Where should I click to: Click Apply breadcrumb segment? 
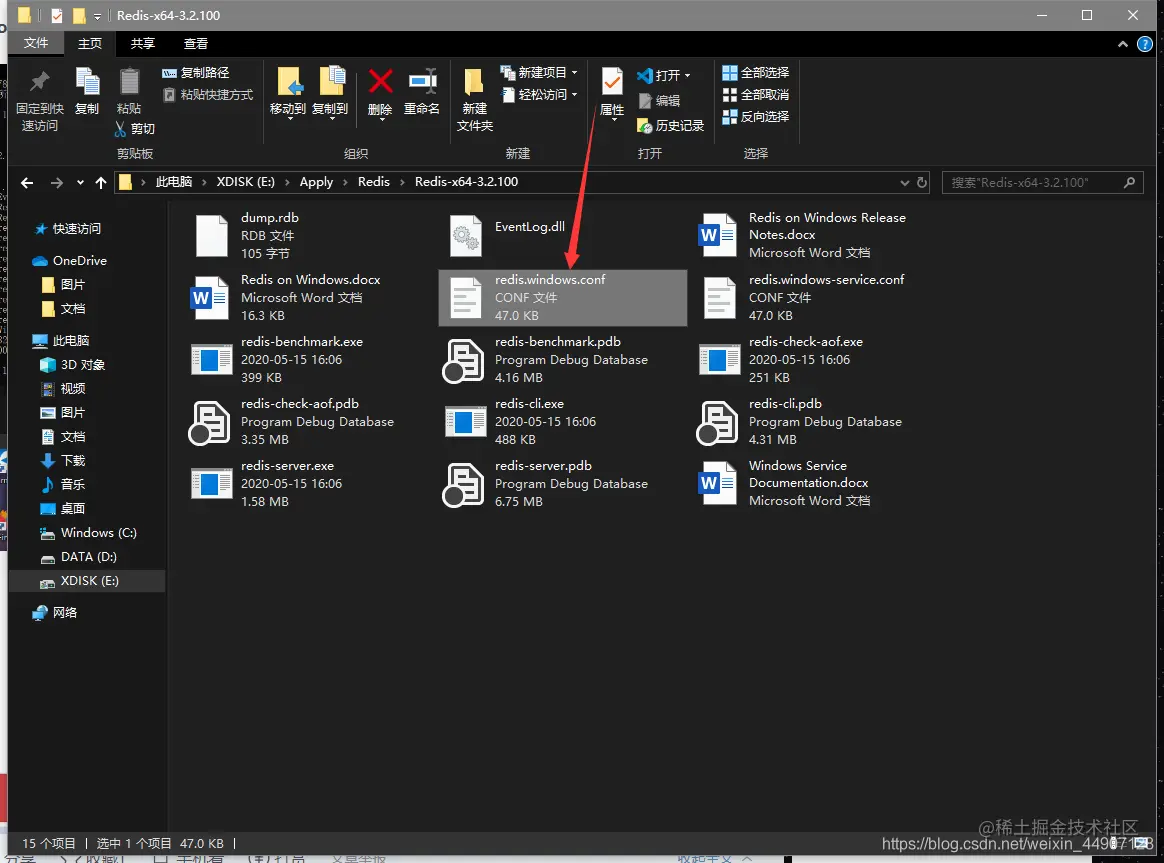coord(316,182)
